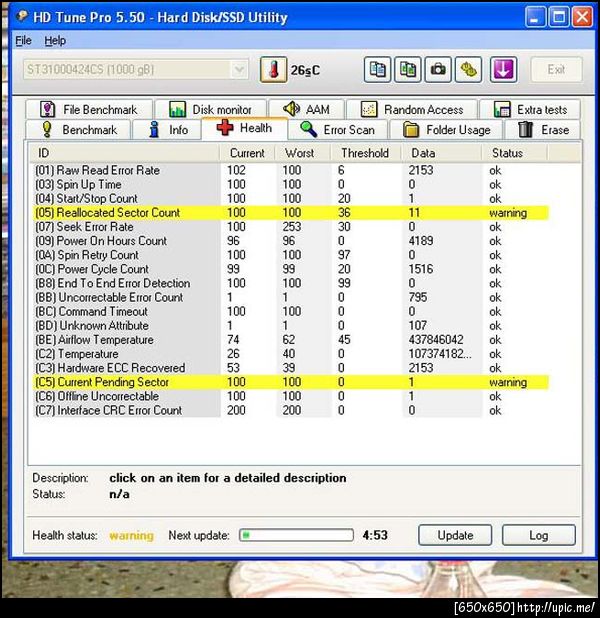Click the copy text to clipboard icon
This screenshot has height=618, width=600.
pos(377,70)
